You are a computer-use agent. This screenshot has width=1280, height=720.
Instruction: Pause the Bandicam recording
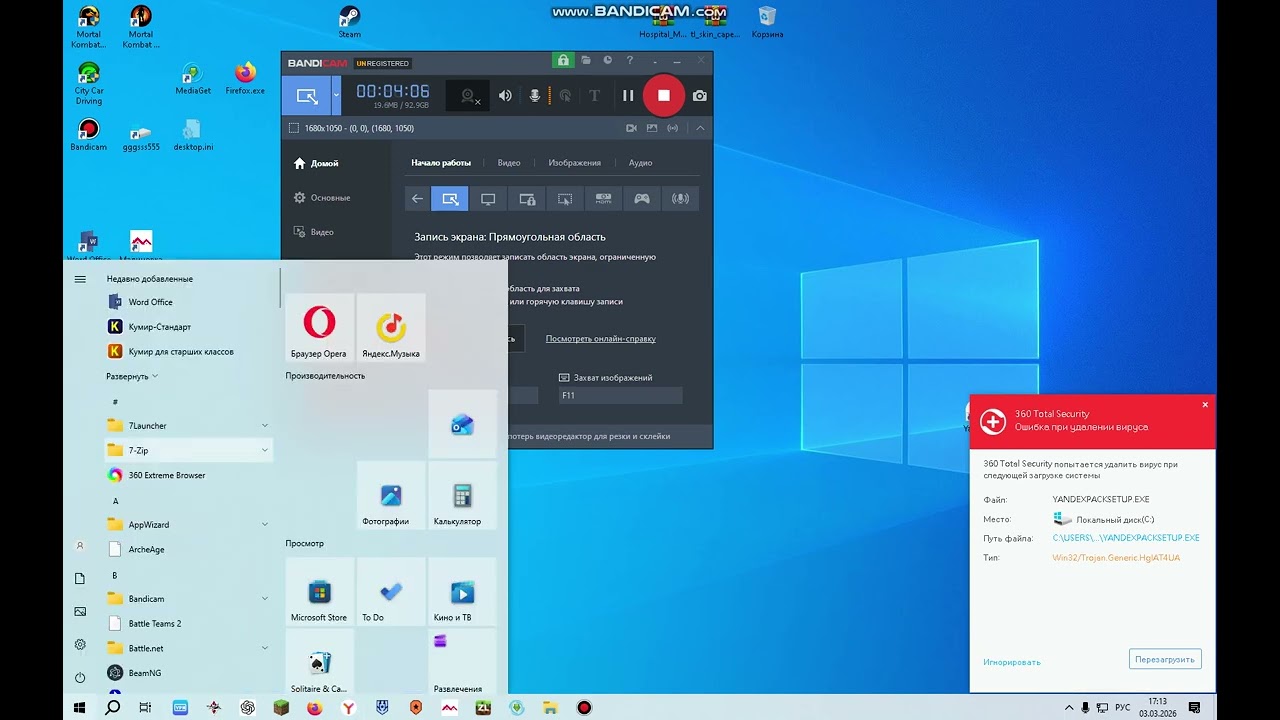628,96
